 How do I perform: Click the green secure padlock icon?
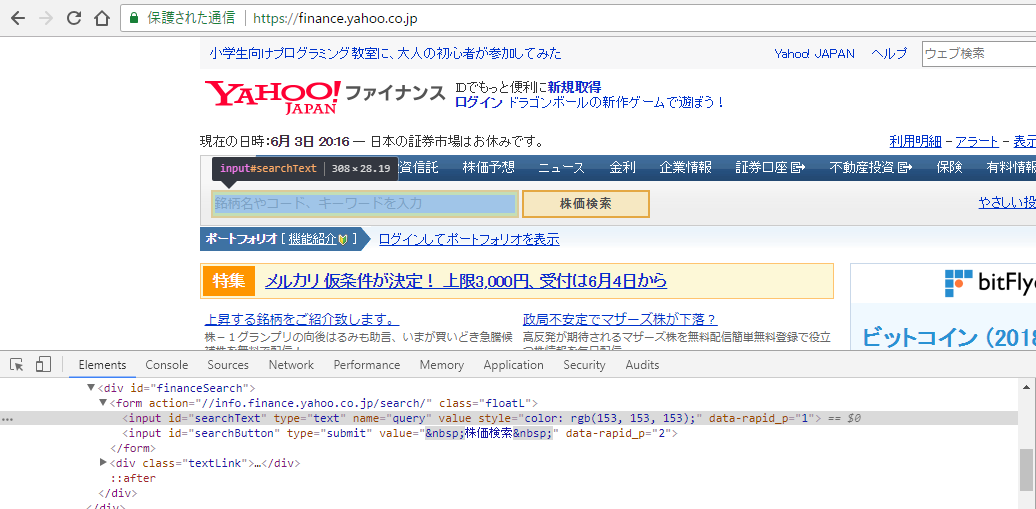pos(134,19)
